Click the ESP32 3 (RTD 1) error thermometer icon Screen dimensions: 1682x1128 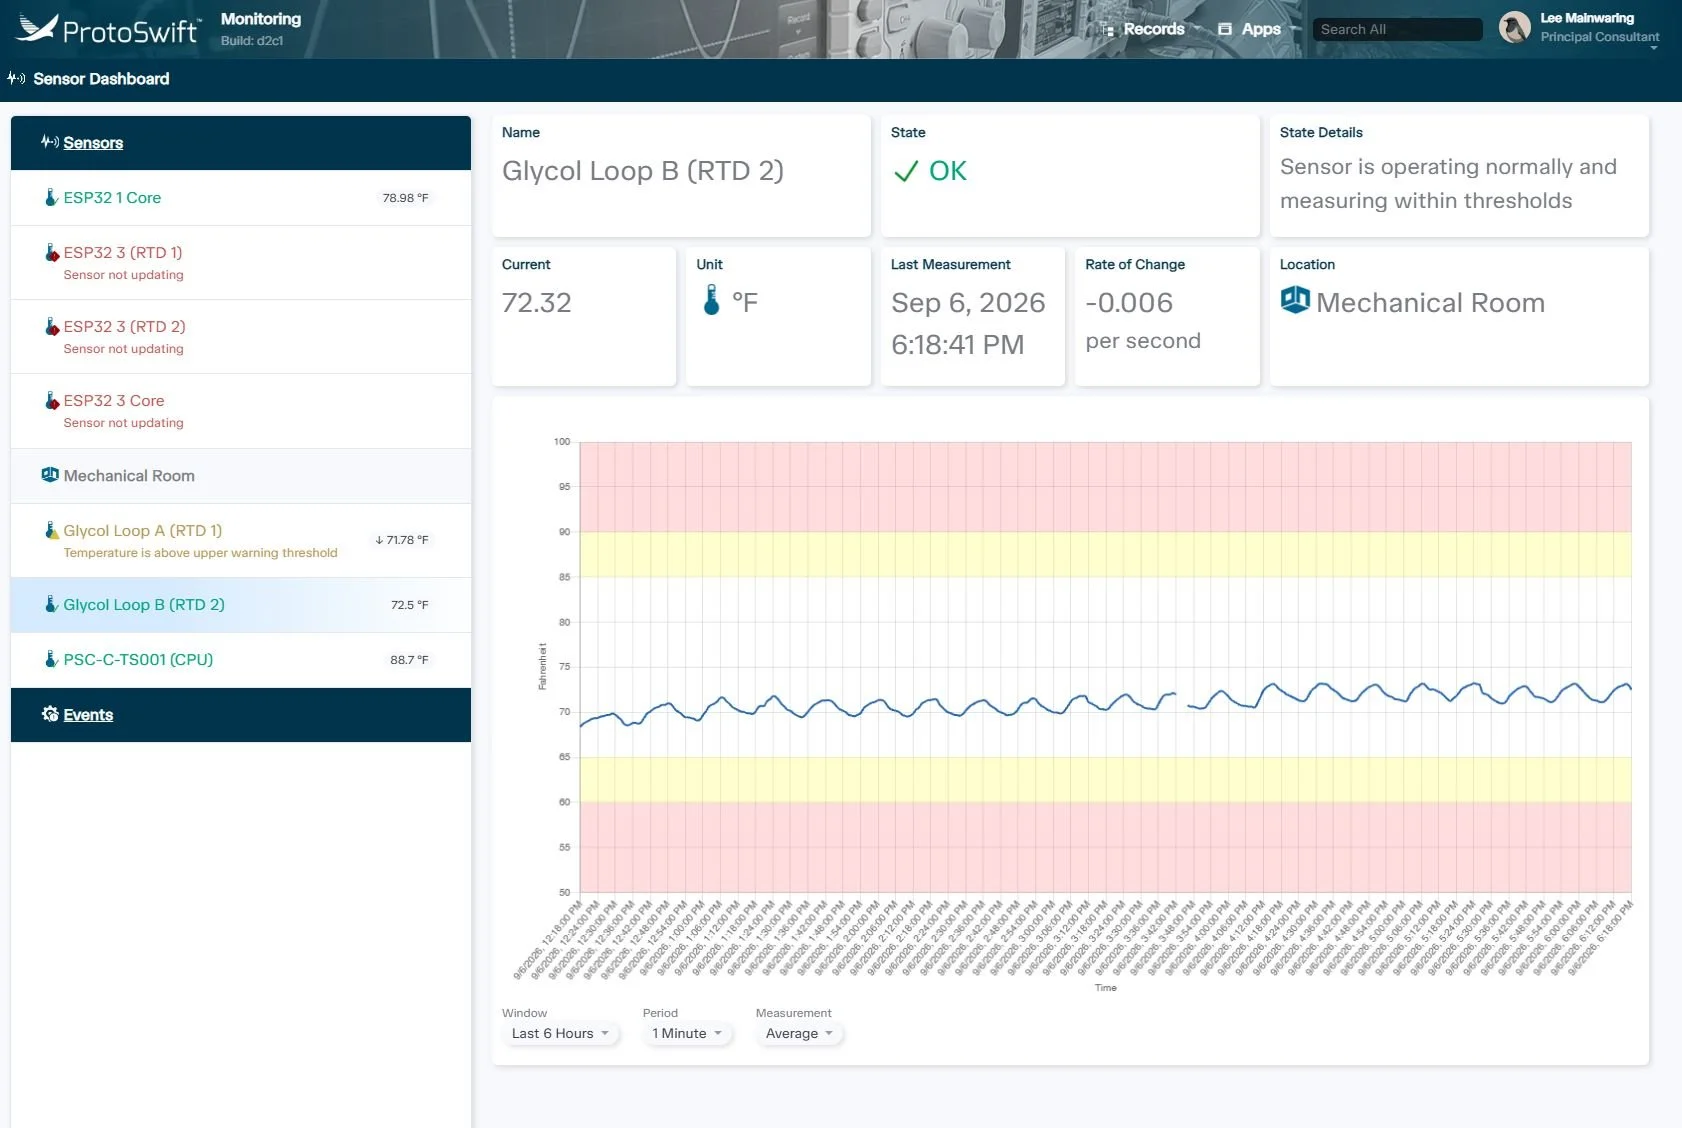point(51,252)
